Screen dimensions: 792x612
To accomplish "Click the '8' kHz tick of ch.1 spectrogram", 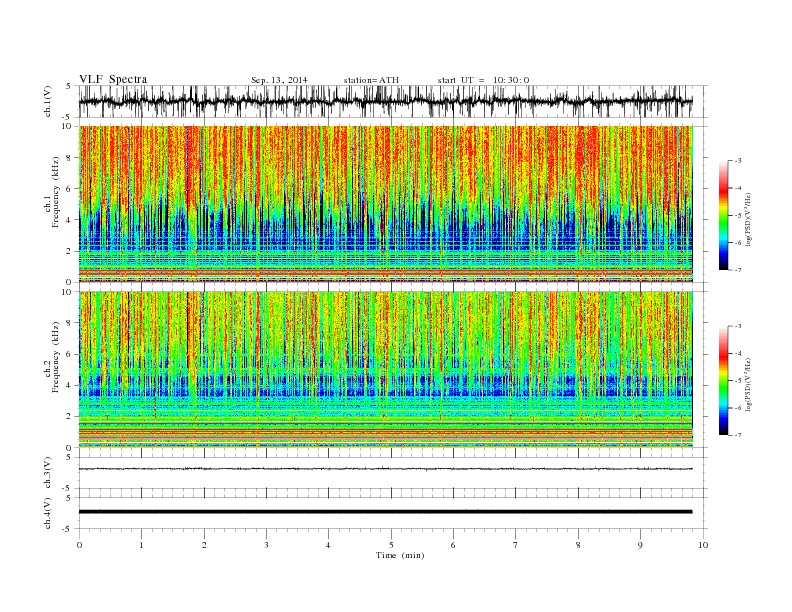I will pyautogui.click(x=69, y=158).
